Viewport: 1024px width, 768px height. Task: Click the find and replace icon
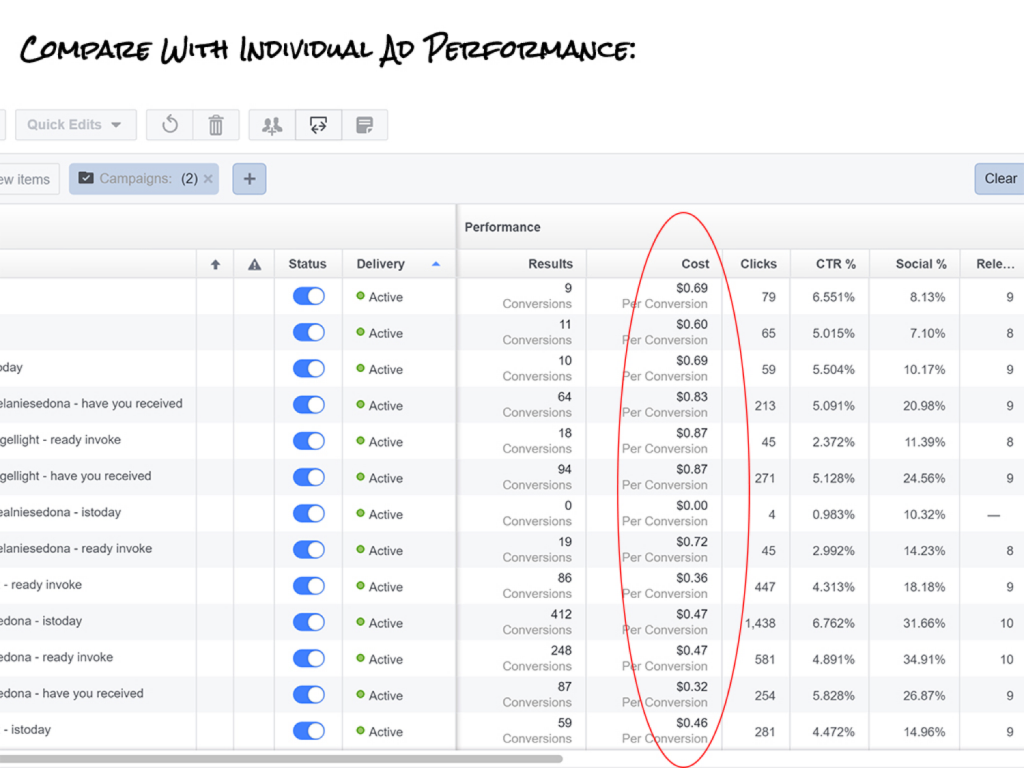(x=318, y=125)
